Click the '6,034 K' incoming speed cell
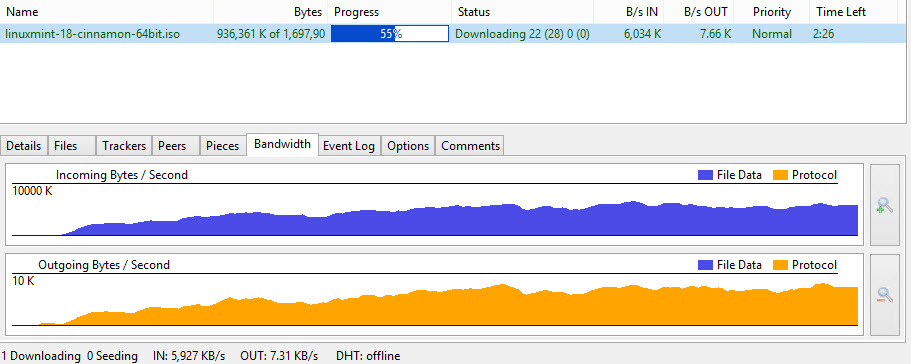The image size is (911, 364). 643,34
